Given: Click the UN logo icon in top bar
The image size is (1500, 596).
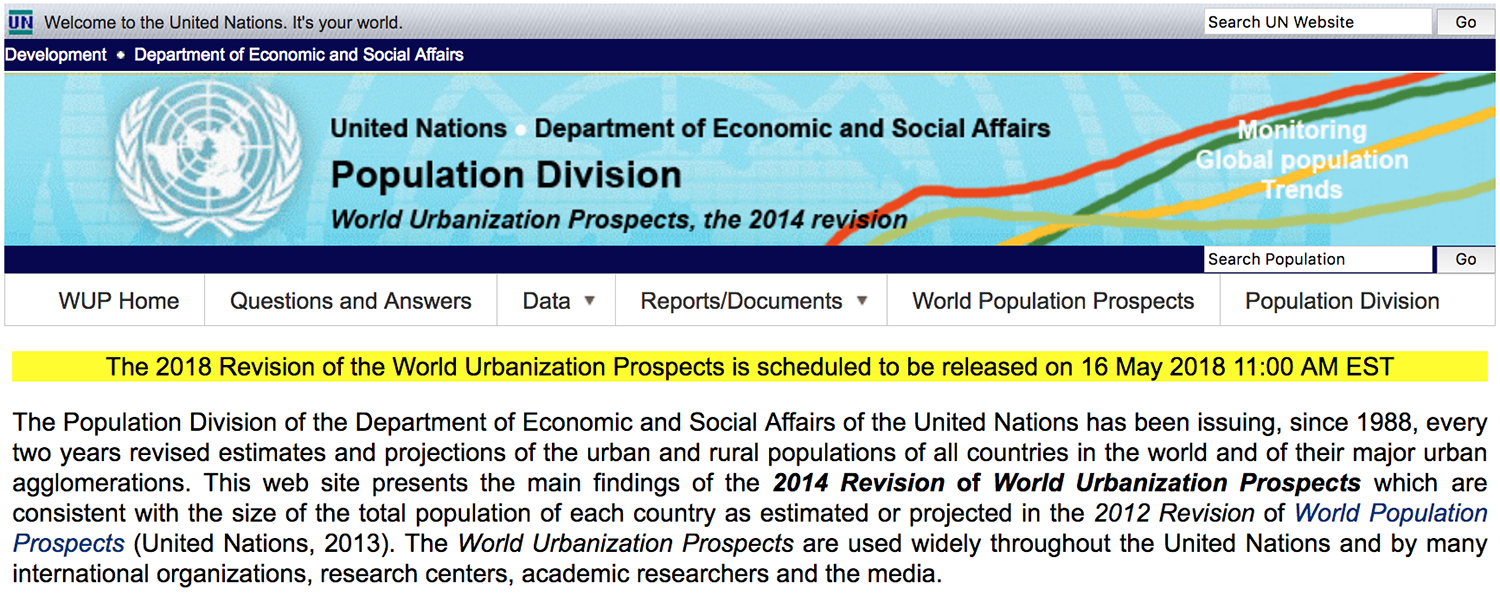Looking at the screenshot, I should click(19, 22).
